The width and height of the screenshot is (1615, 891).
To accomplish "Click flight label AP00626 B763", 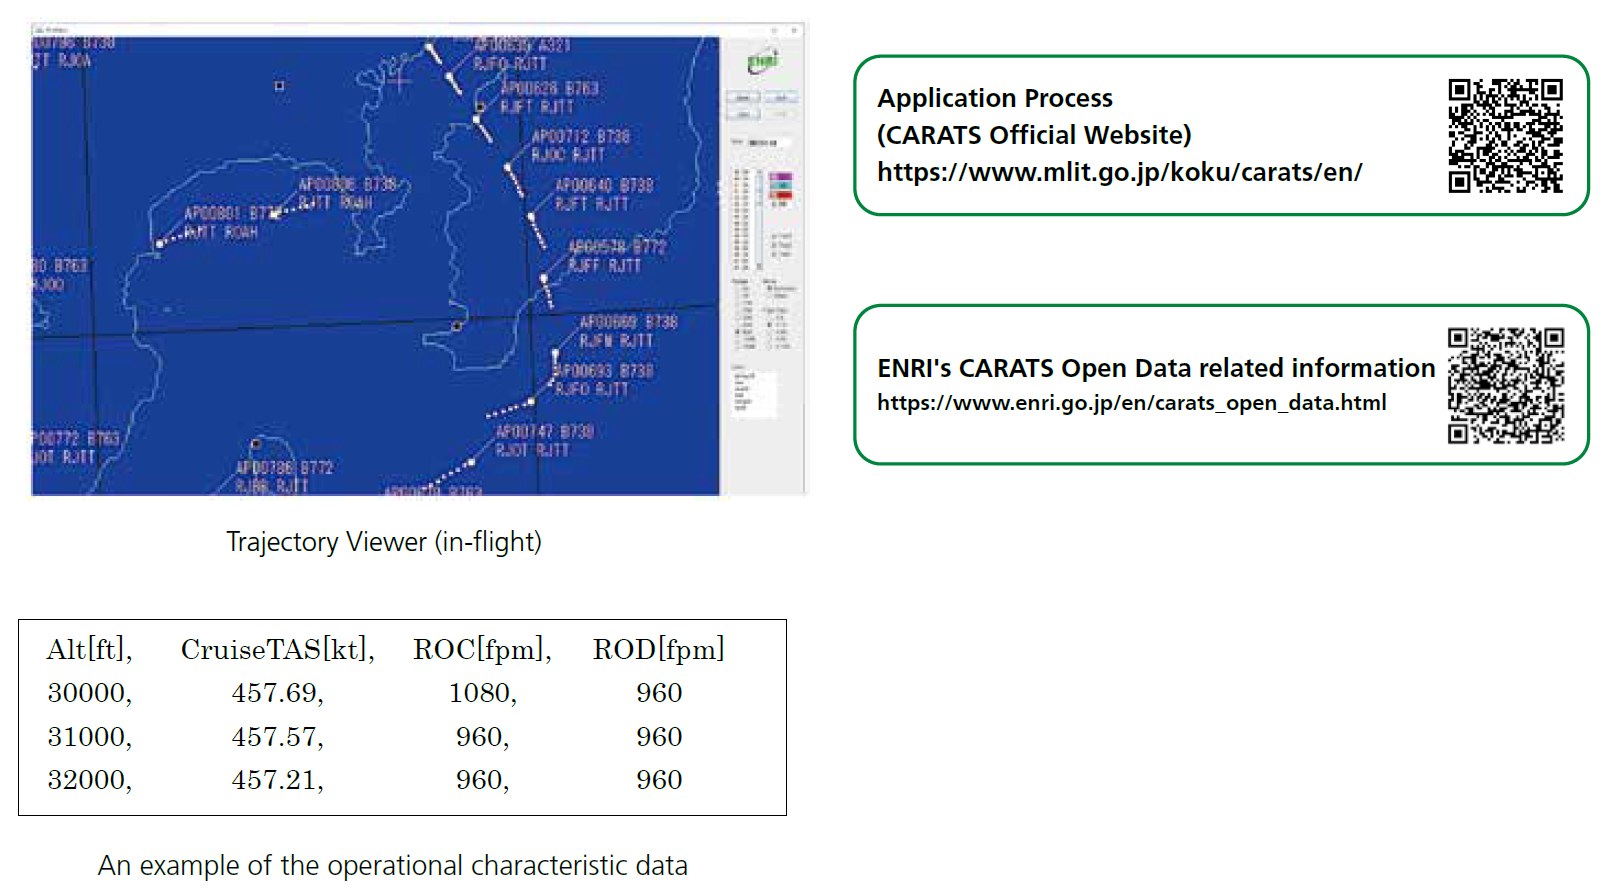I will pos(550,88).
